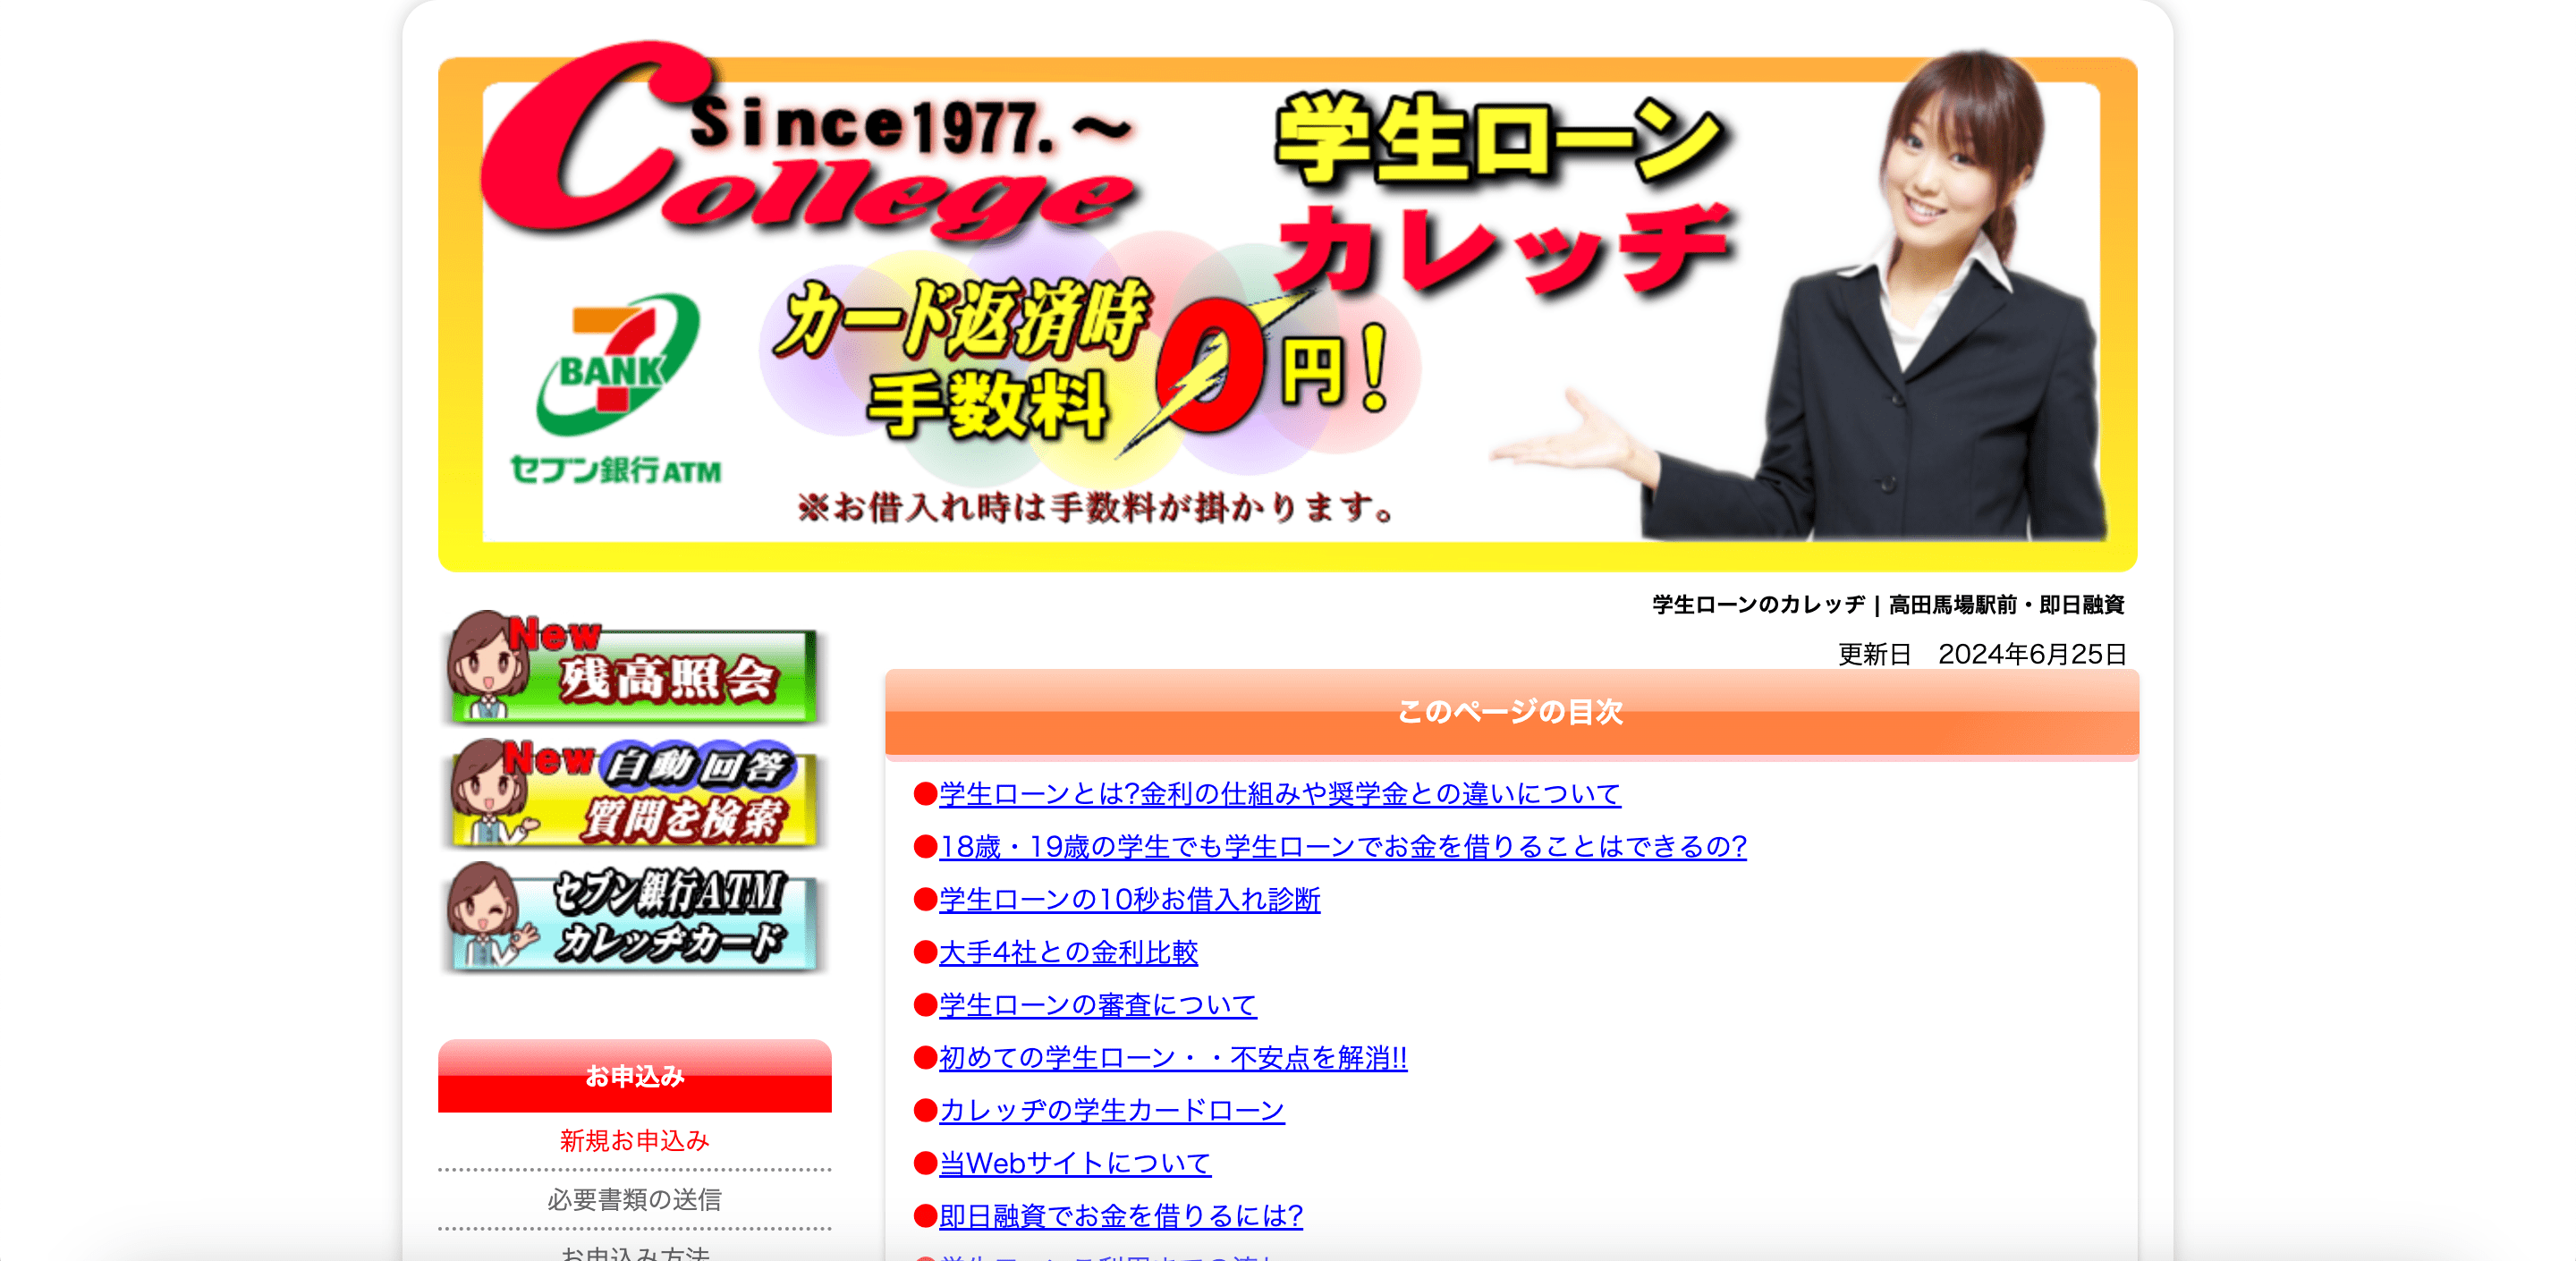The width and height of the screenshot is (2576, 1261).
Task: Select 必要書類の送信 in the sidebar
Action: 634,1200
